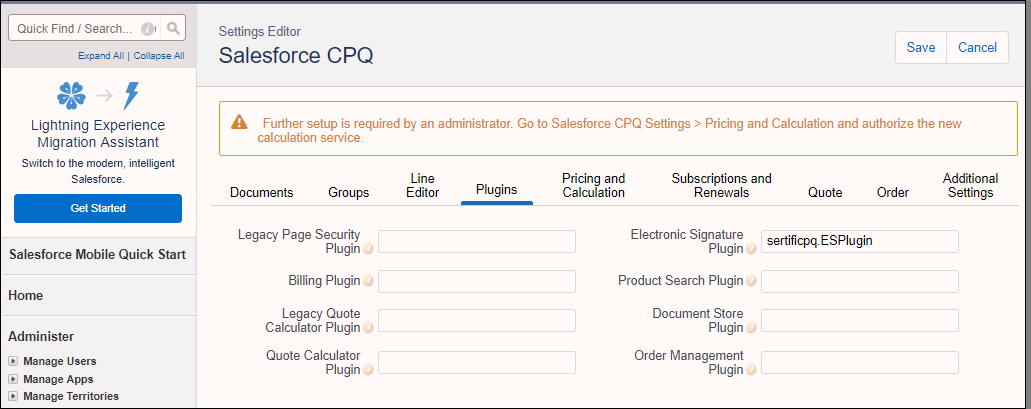The height and width of the screenshot is (409, 1031).
Task: Click the Expand All link
Action: click(101, 56)
